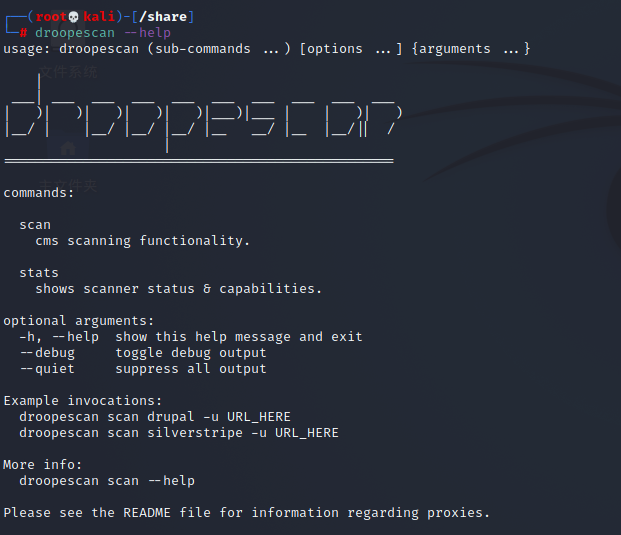Click the faint home folder desktop icon
Viewport: 621px width, 535px height.
point(68,148)
